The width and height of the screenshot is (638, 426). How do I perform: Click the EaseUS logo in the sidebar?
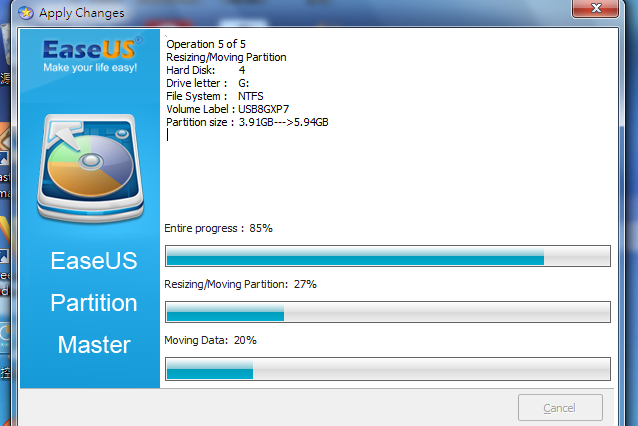[x=93, y=49]
